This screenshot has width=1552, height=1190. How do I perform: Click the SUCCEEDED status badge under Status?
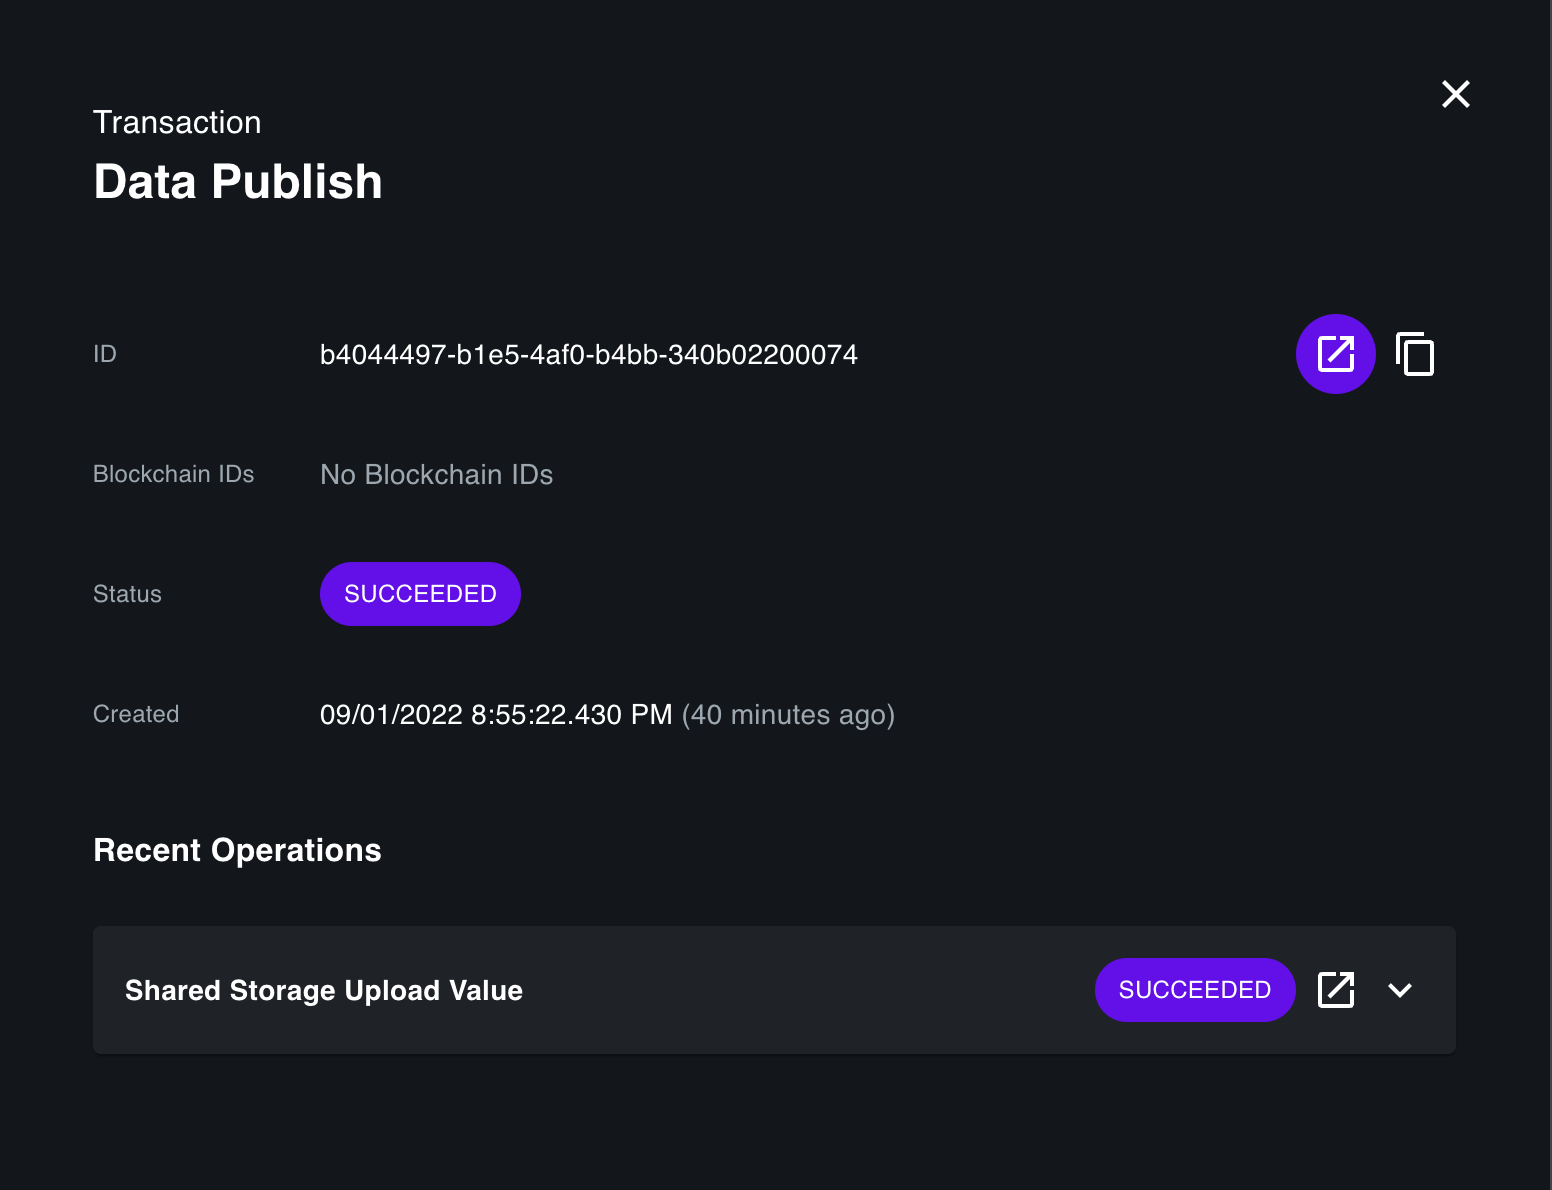click(x=420, y=593)
